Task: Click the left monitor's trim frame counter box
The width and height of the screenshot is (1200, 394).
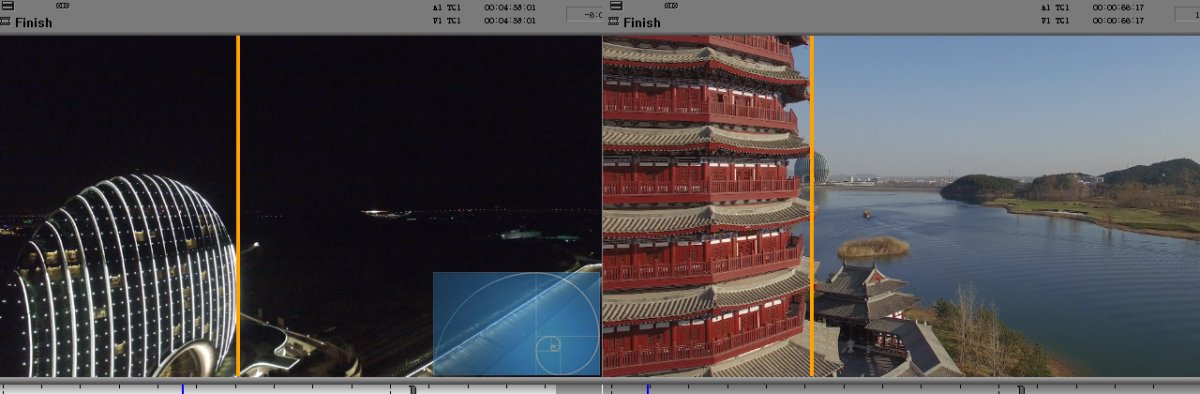Action: (x=584, y=15)
